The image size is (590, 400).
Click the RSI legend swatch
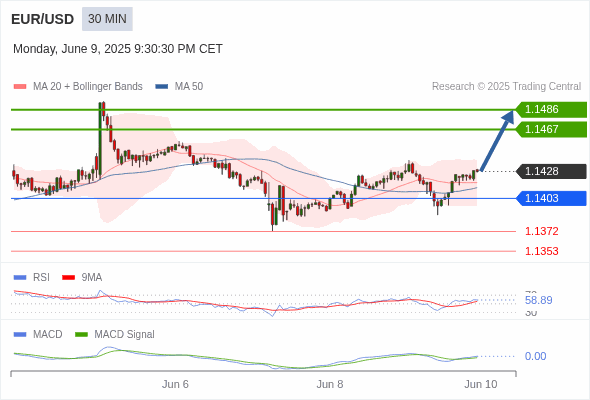20,278
